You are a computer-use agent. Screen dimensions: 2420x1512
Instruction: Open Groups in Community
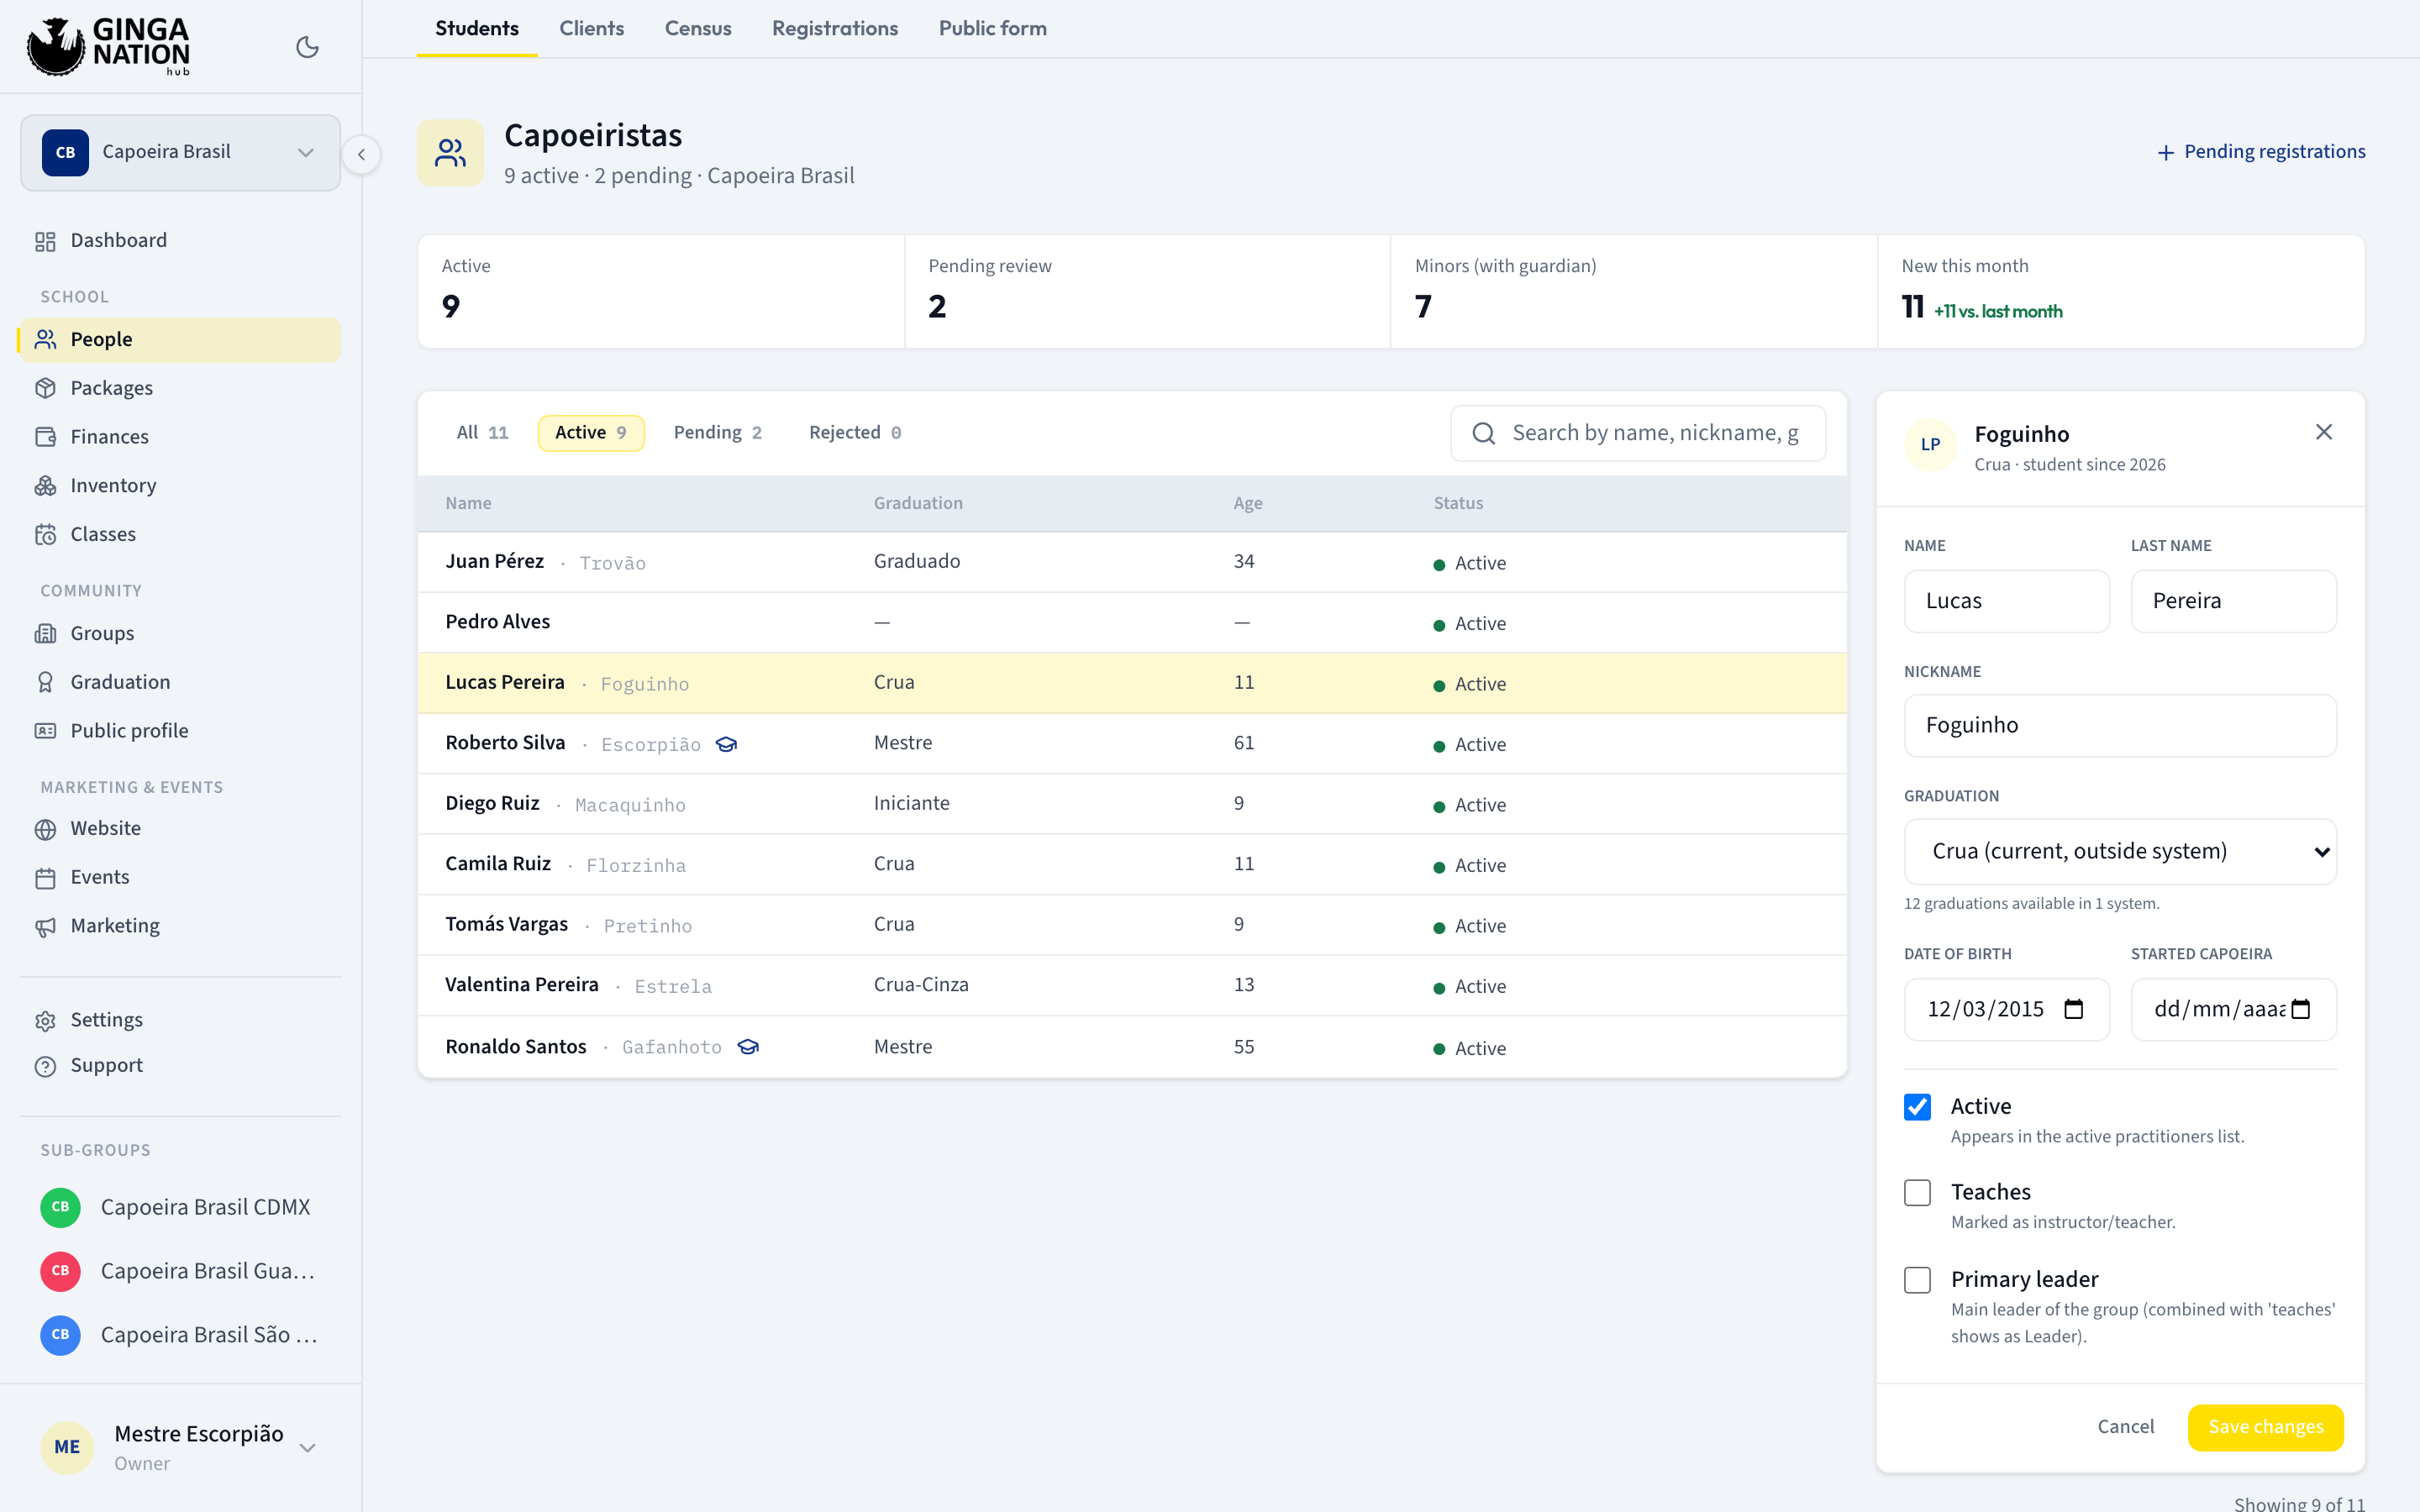[180, 633]
